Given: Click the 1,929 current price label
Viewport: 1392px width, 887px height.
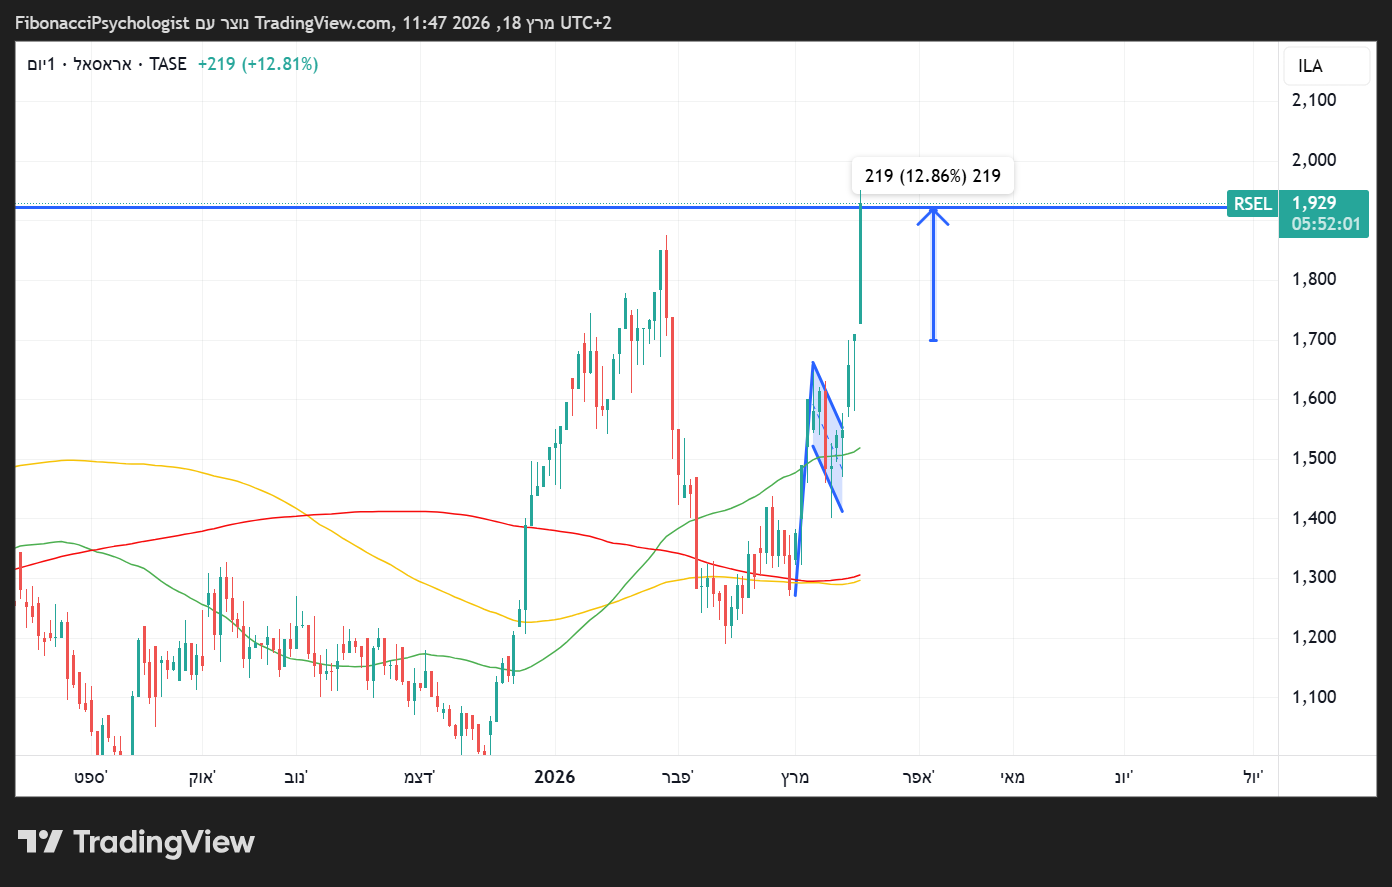Looking at the screenshot, I should (1314, 203).
